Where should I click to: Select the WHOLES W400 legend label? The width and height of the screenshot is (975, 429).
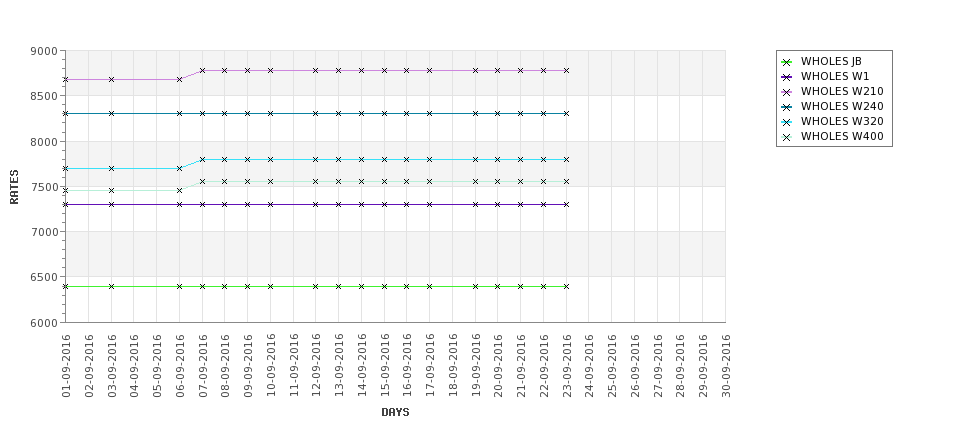842,137
